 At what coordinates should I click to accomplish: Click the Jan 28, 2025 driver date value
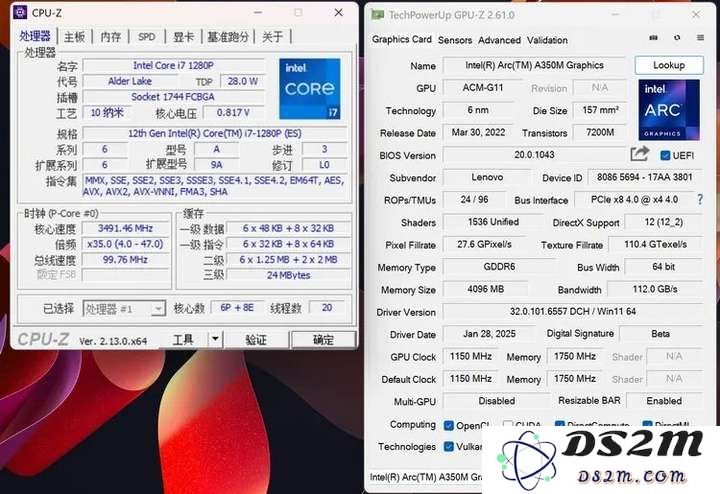pyautogui.click(x=489, y=334)
